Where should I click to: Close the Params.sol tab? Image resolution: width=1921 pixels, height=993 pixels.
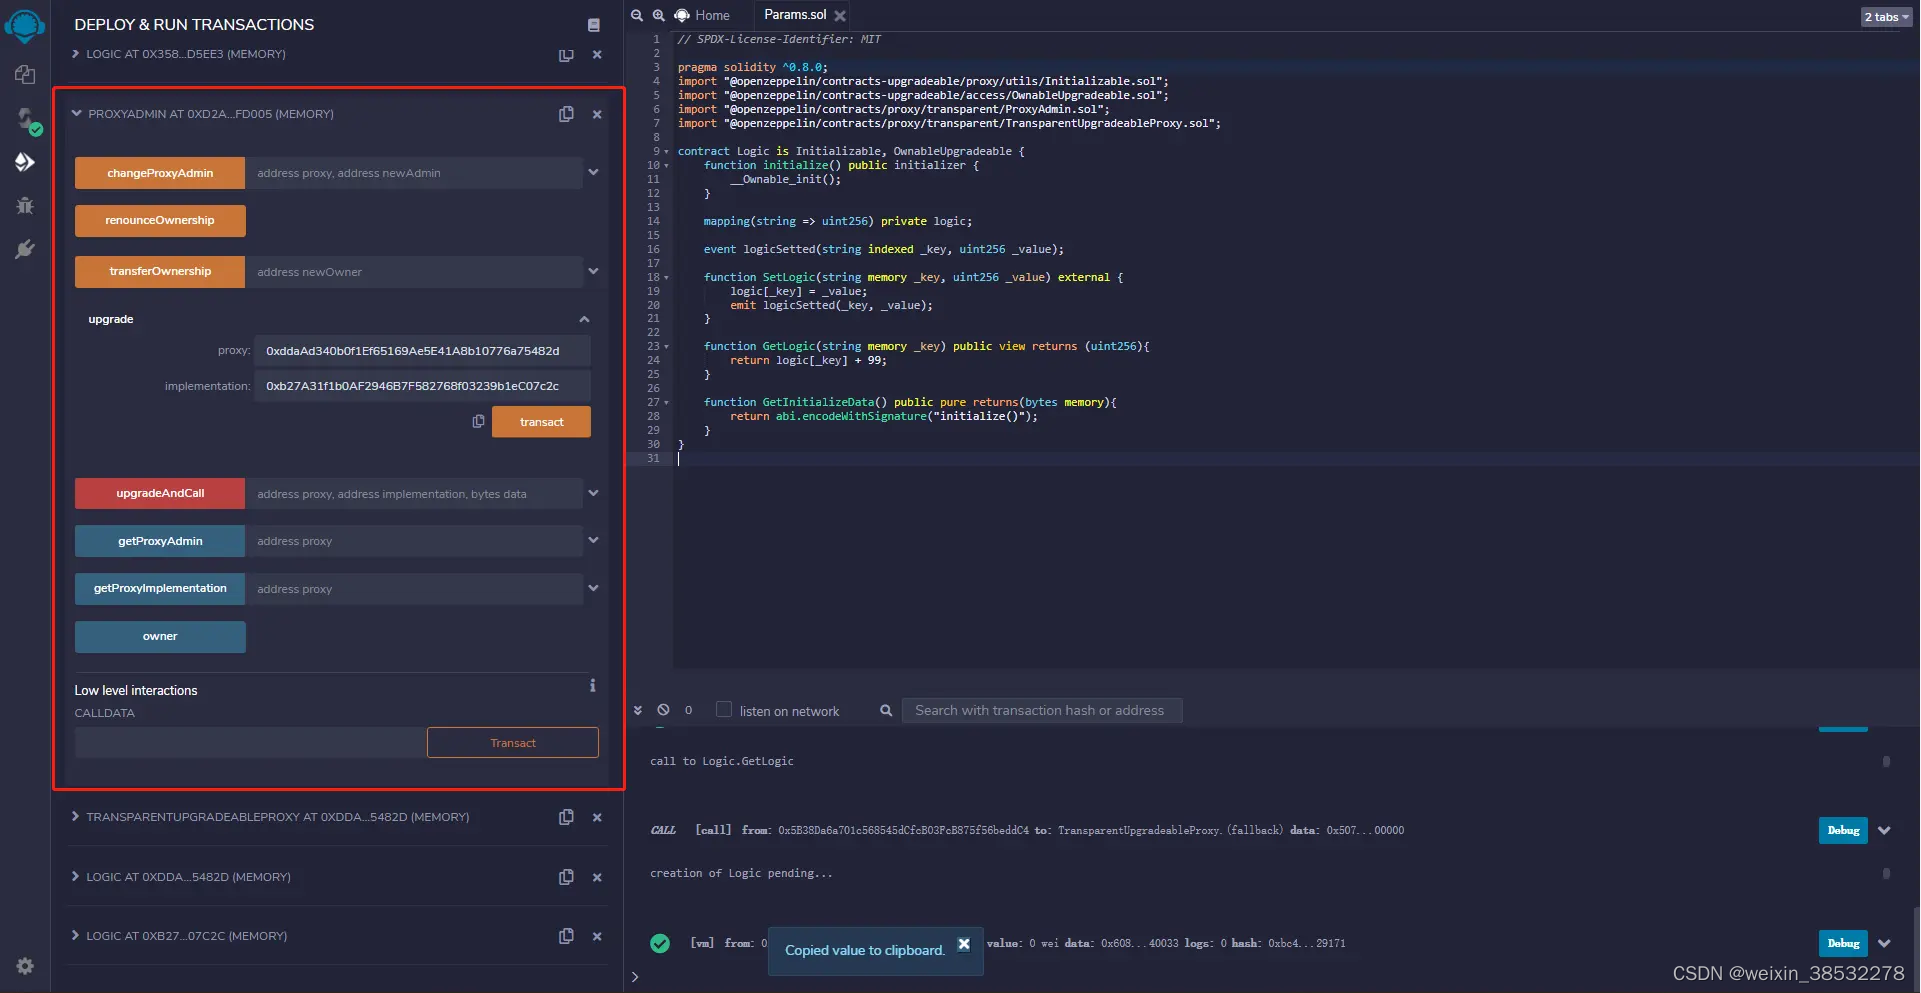coord(840,16)
